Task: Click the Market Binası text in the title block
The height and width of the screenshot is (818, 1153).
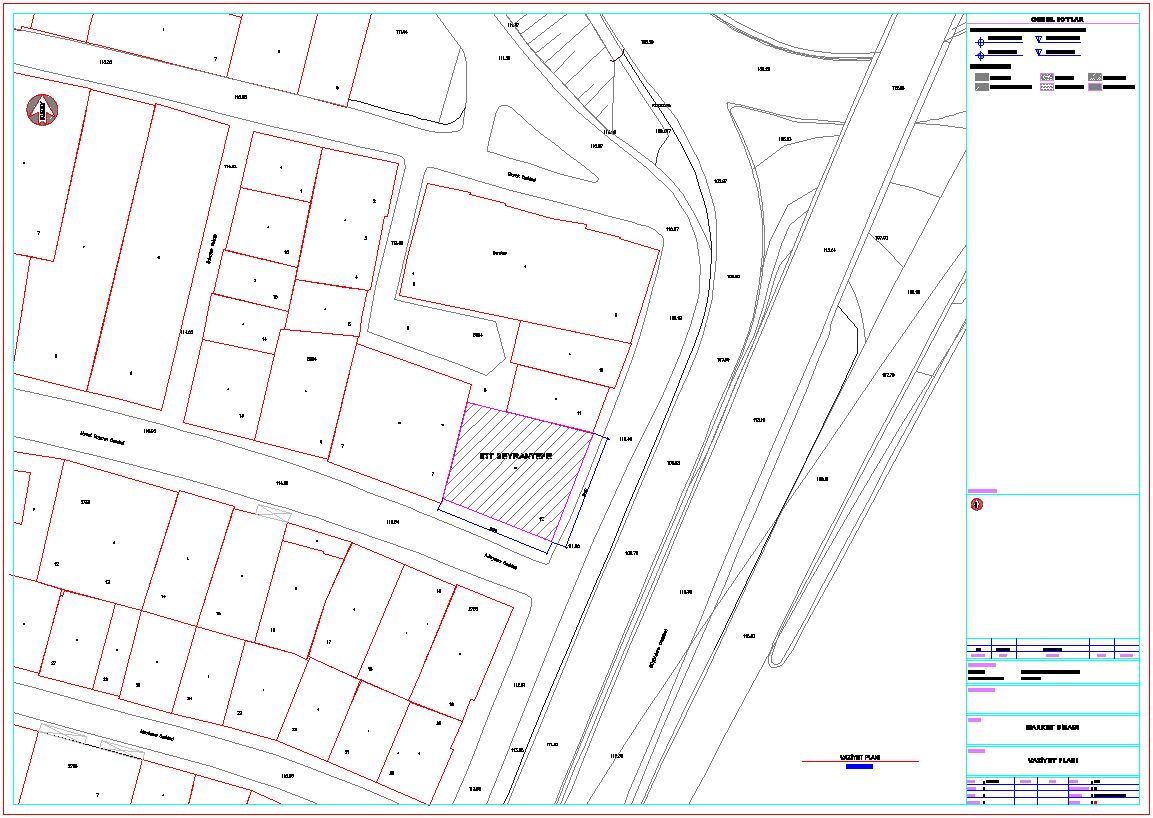Action: point(1052,728)
